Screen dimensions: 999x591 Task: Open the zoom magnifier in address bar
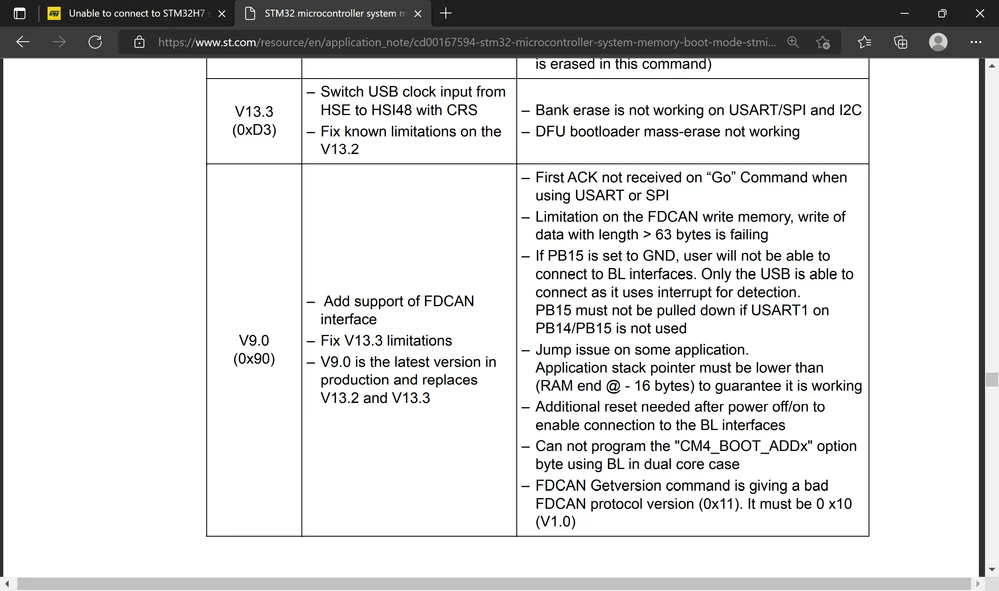[x=793, y=42]
